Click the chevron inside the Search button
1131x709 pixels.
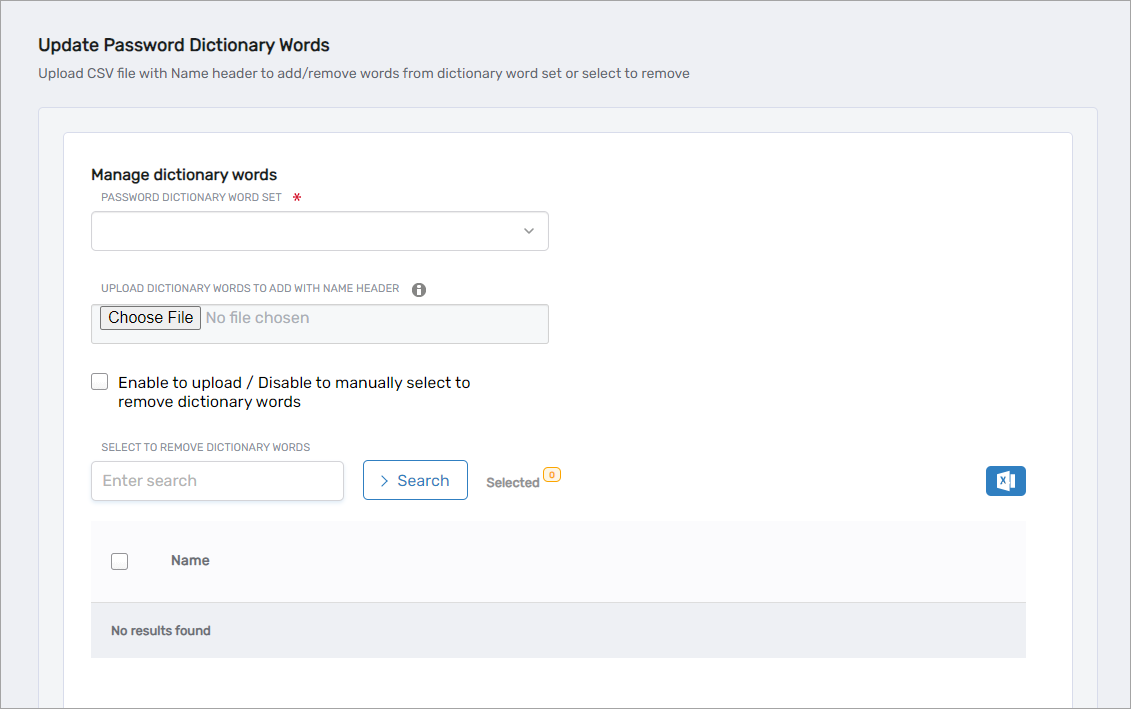coord(386,480)
